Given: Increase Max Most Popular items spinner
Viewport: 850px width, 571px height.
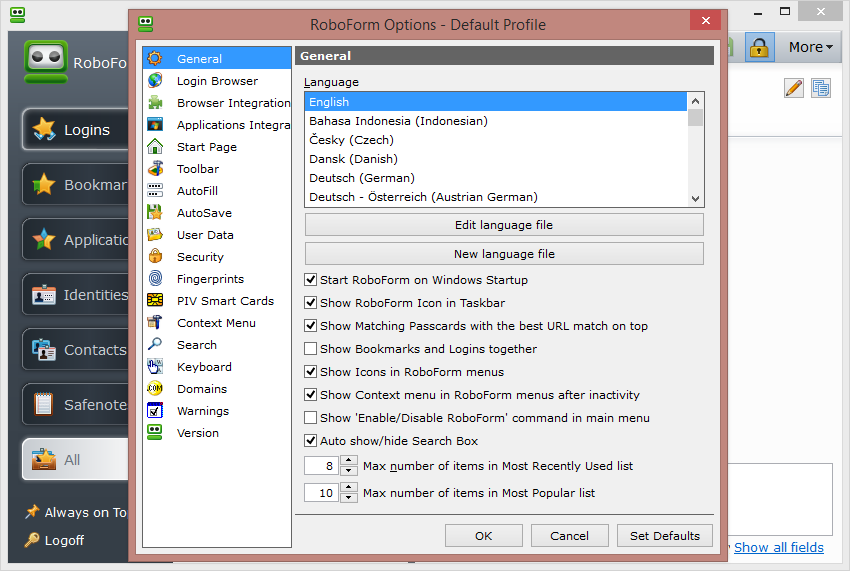Looking at the screenshot, I should pyautogui.click(x=349, y=487).
